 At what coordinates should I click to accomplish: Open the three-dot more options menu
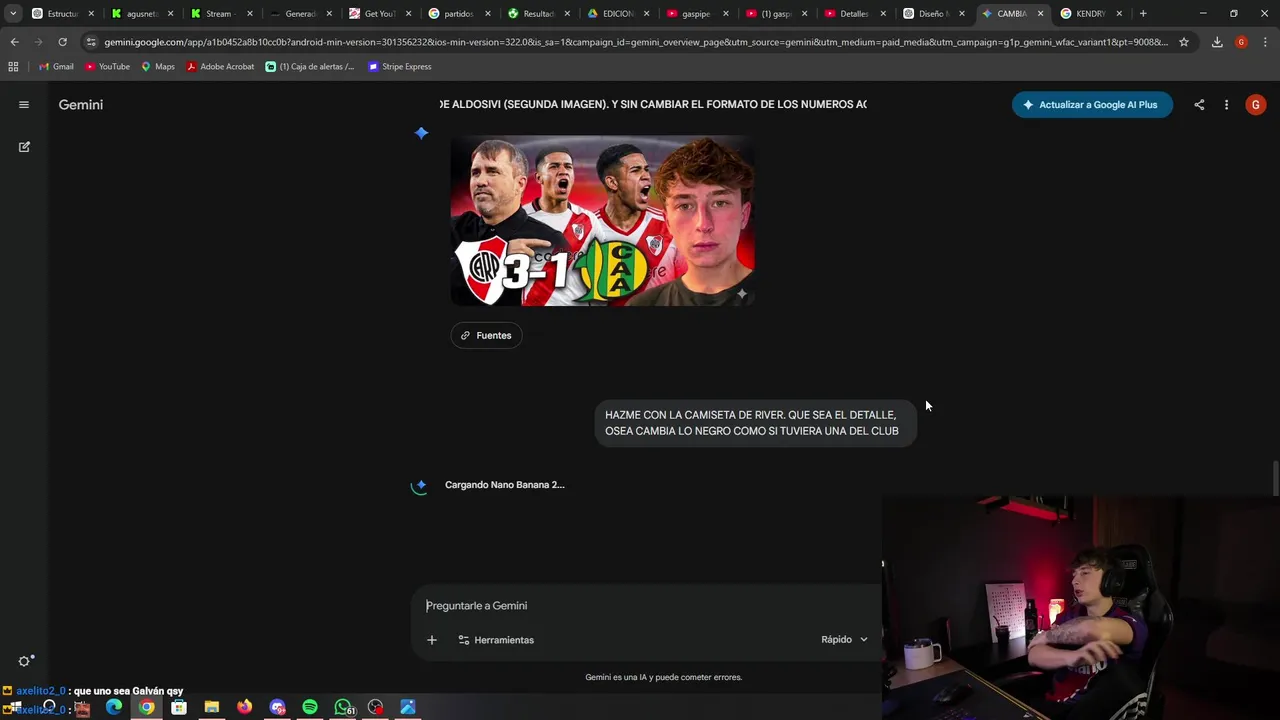coord(1226,104)
